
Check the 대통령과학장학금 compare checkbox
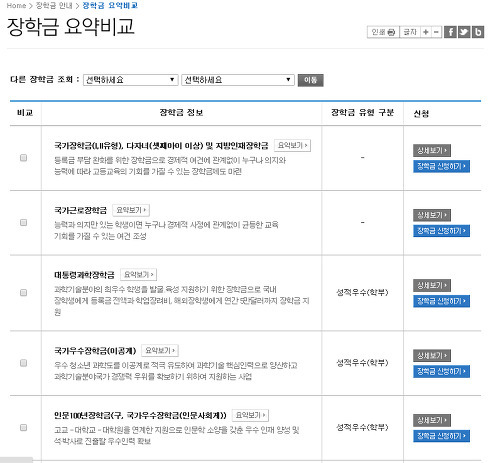[x=23, y=293]
